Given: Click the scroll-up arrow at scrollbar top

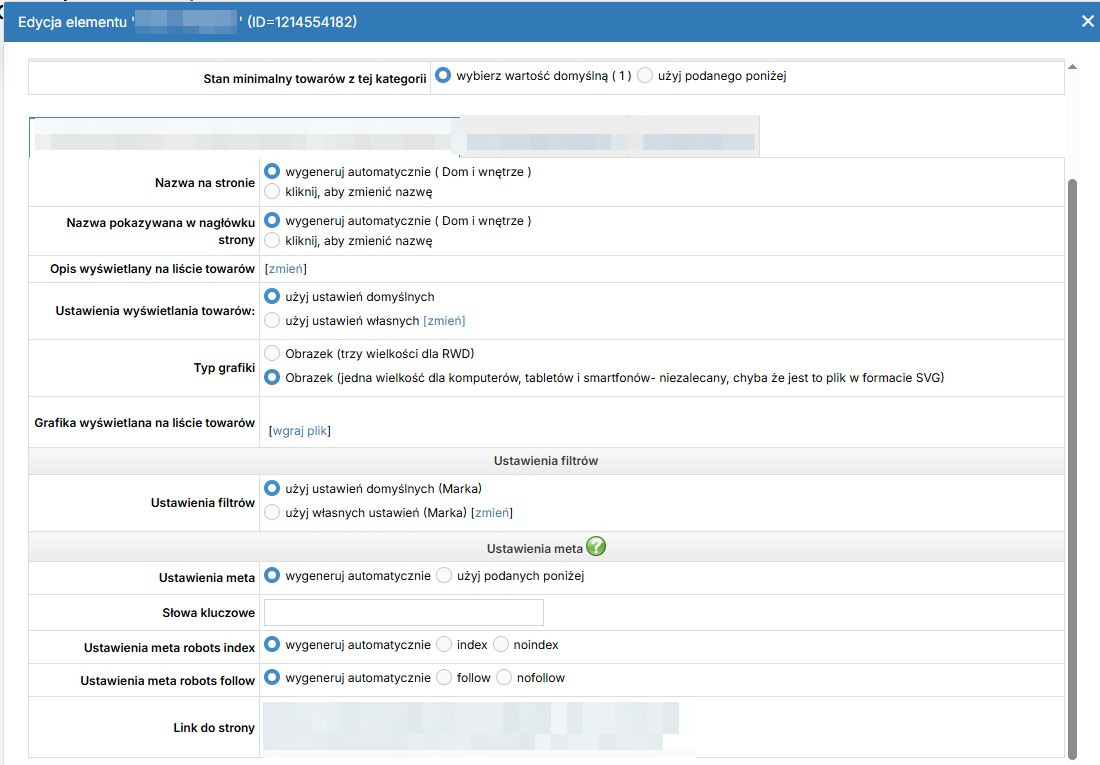Looking at the screenshot, I should (1072, 67).
